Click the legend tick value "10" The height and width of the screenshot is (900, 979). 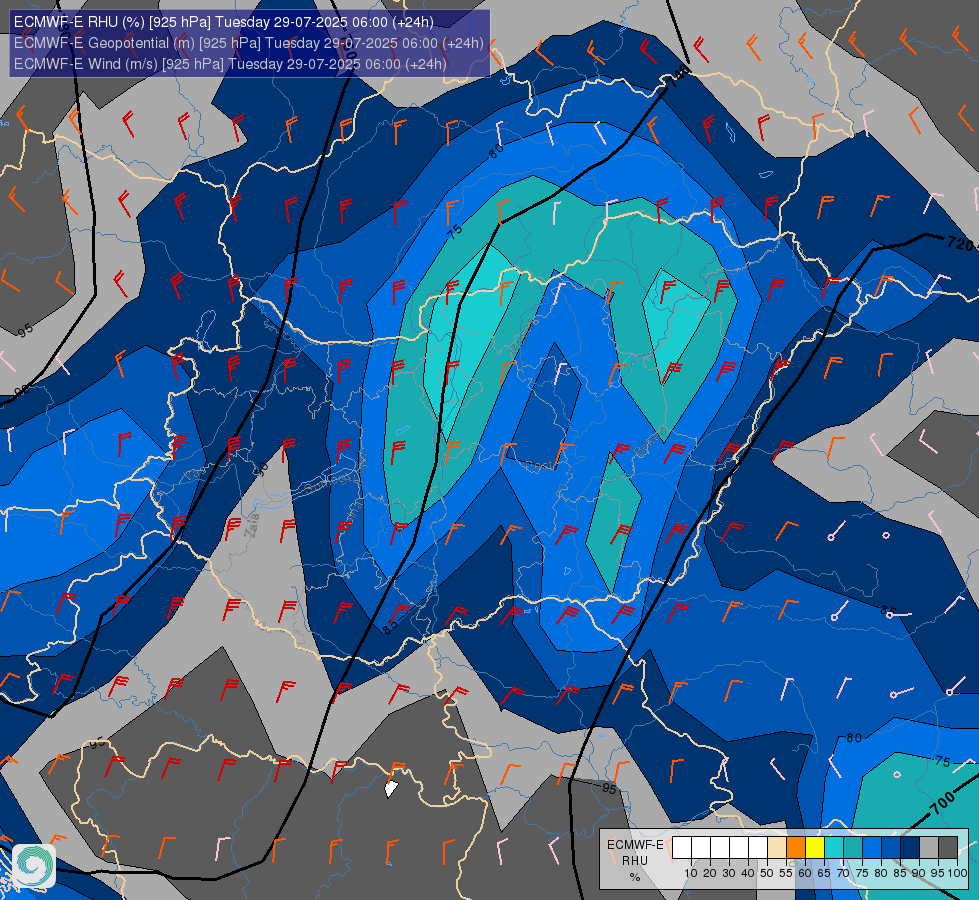[x=691, y=873]
